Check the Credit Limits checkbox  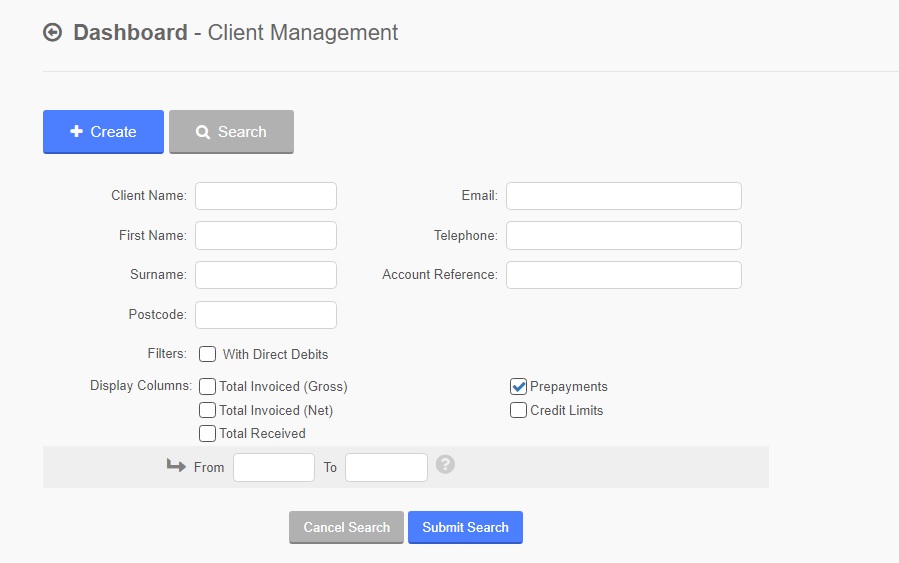click(518, 410)
